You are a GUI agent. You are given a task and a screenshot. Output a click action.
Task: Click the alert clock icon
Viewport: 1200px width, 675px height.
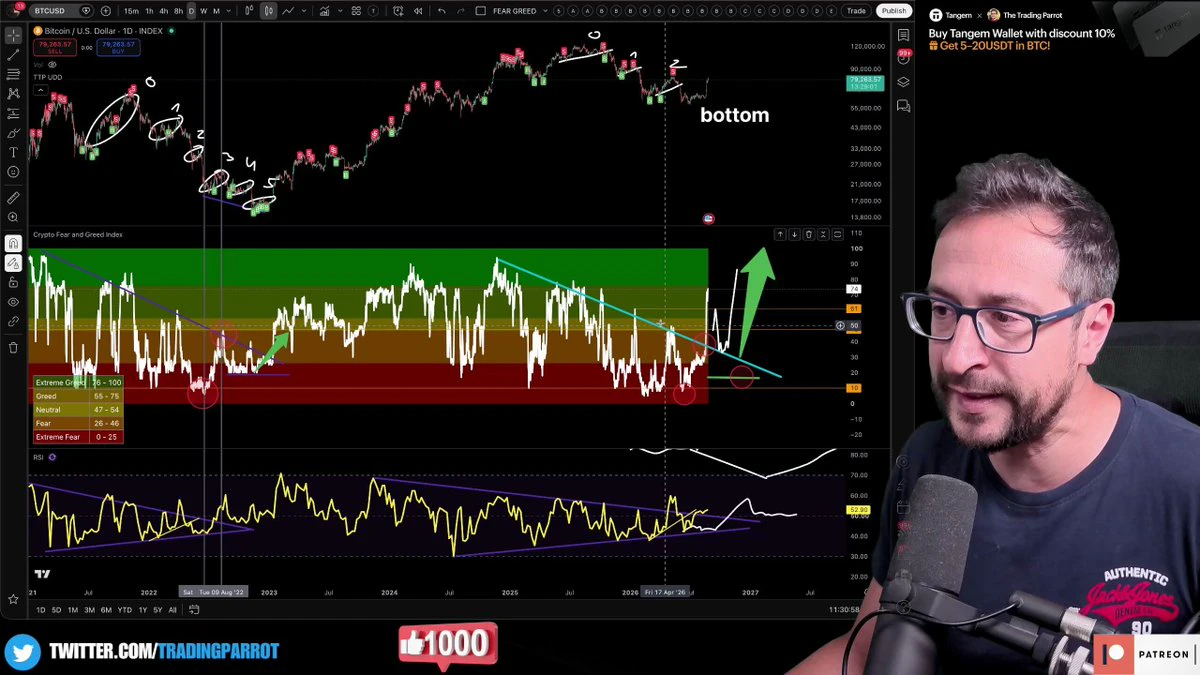pos(398,11)
